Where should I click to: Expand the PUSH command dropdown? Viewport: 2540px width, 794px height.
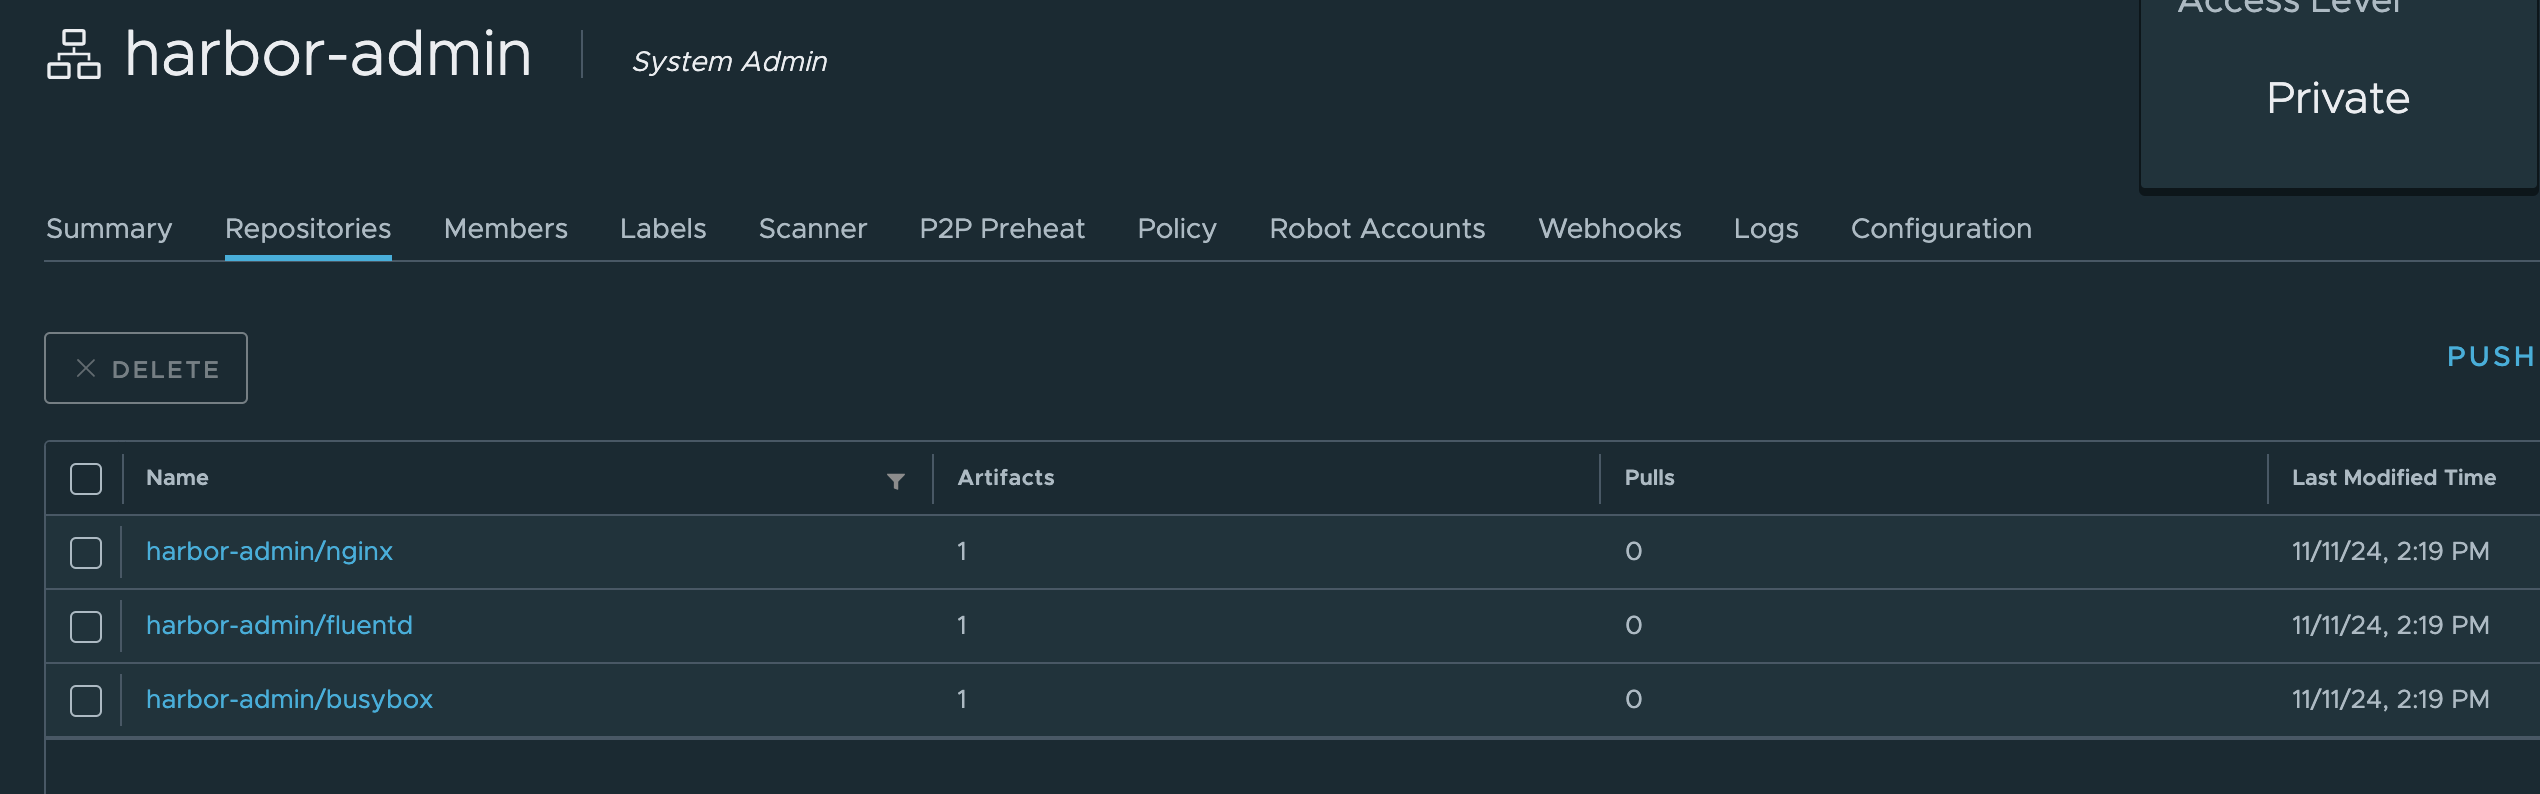point(2490,357)
